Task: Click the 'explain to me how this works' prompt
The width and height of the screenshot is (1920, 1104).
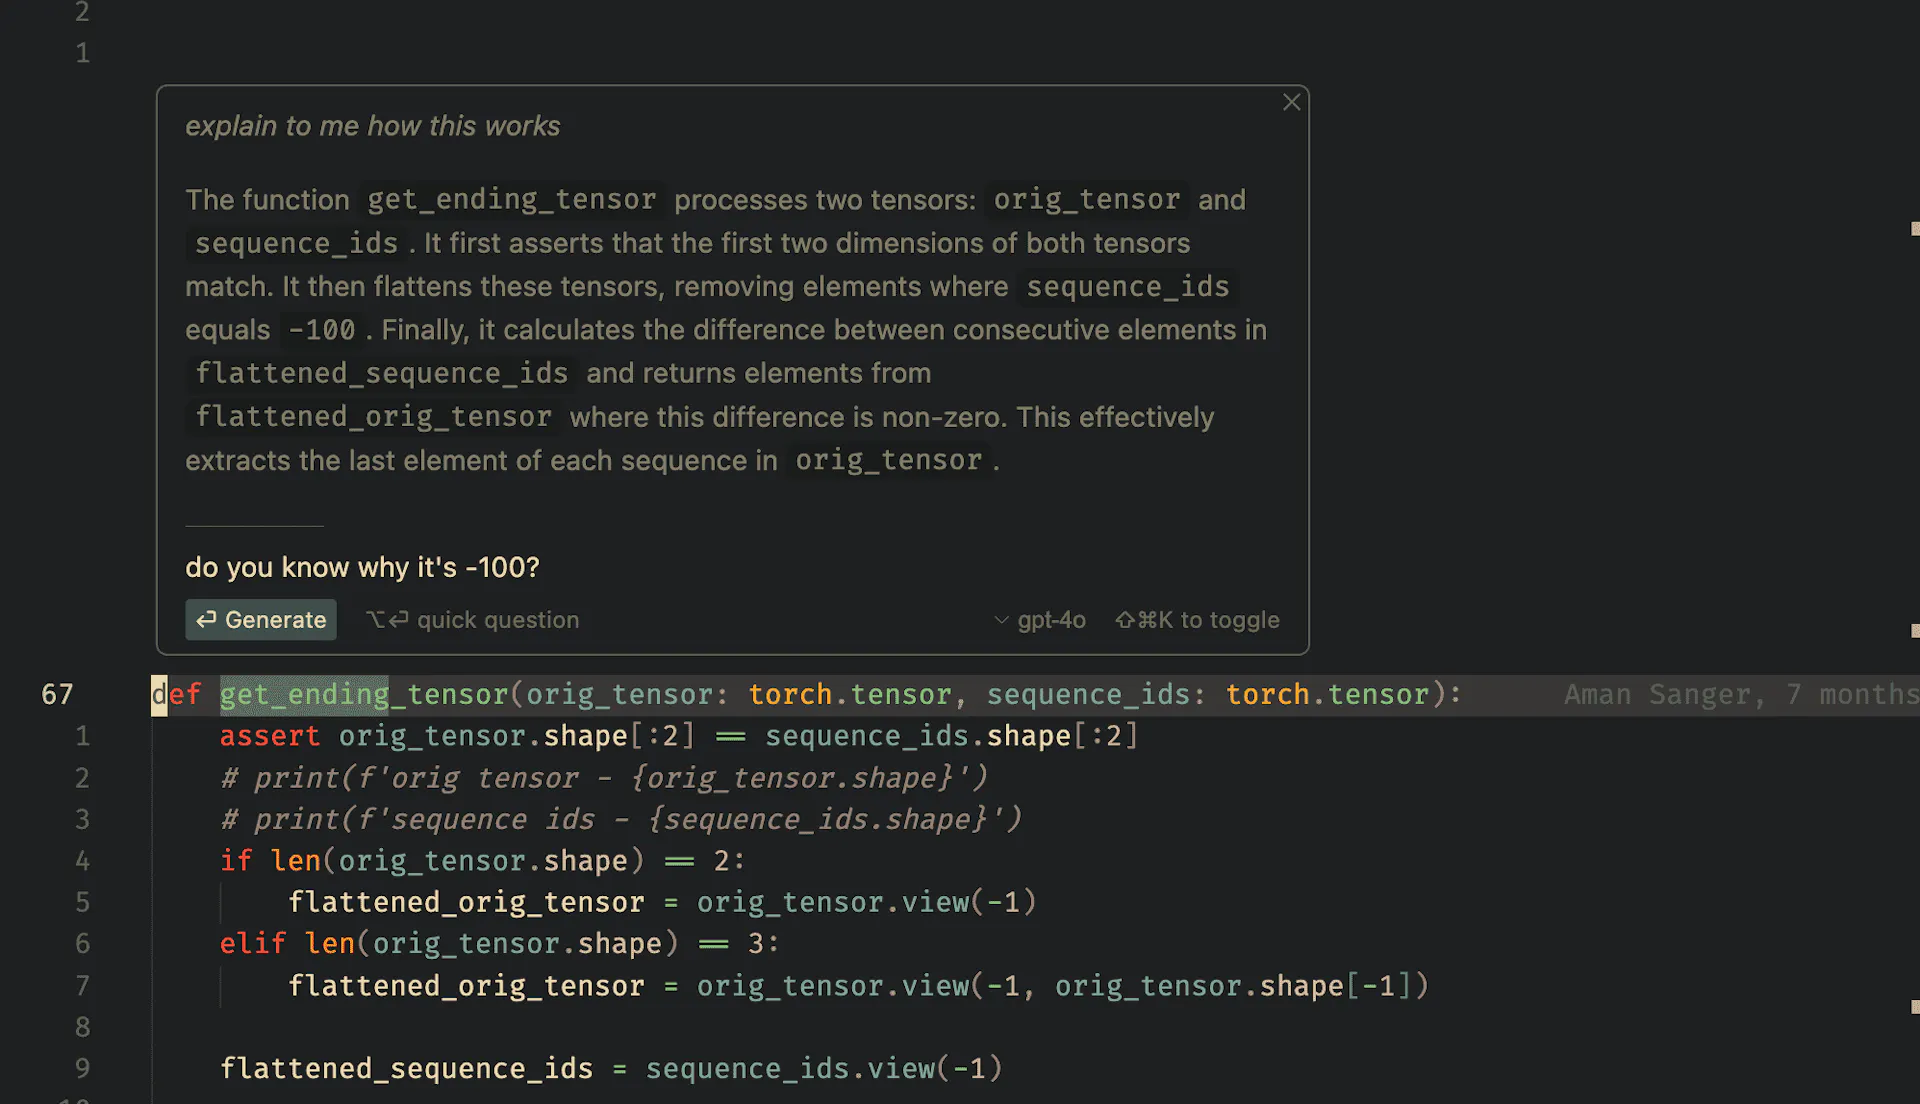Action: 372,126
